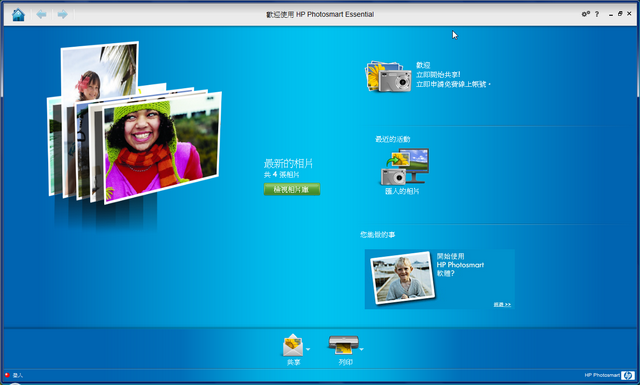Viewport: 640px width, 385px height.
Task: Close the HP Photosmart window
Action: pos(629,14)
